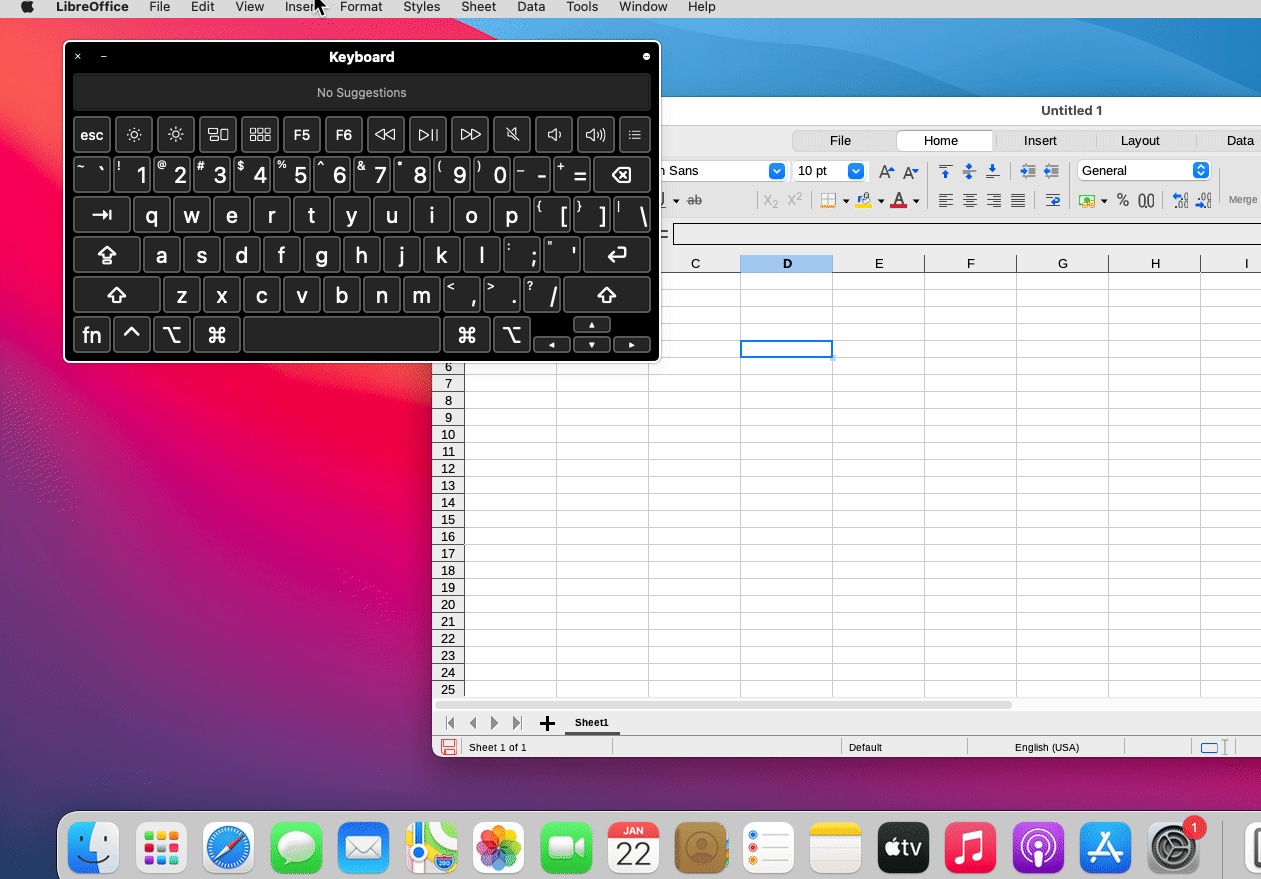Open the Tools menu in the menu bar

(582, 7)
